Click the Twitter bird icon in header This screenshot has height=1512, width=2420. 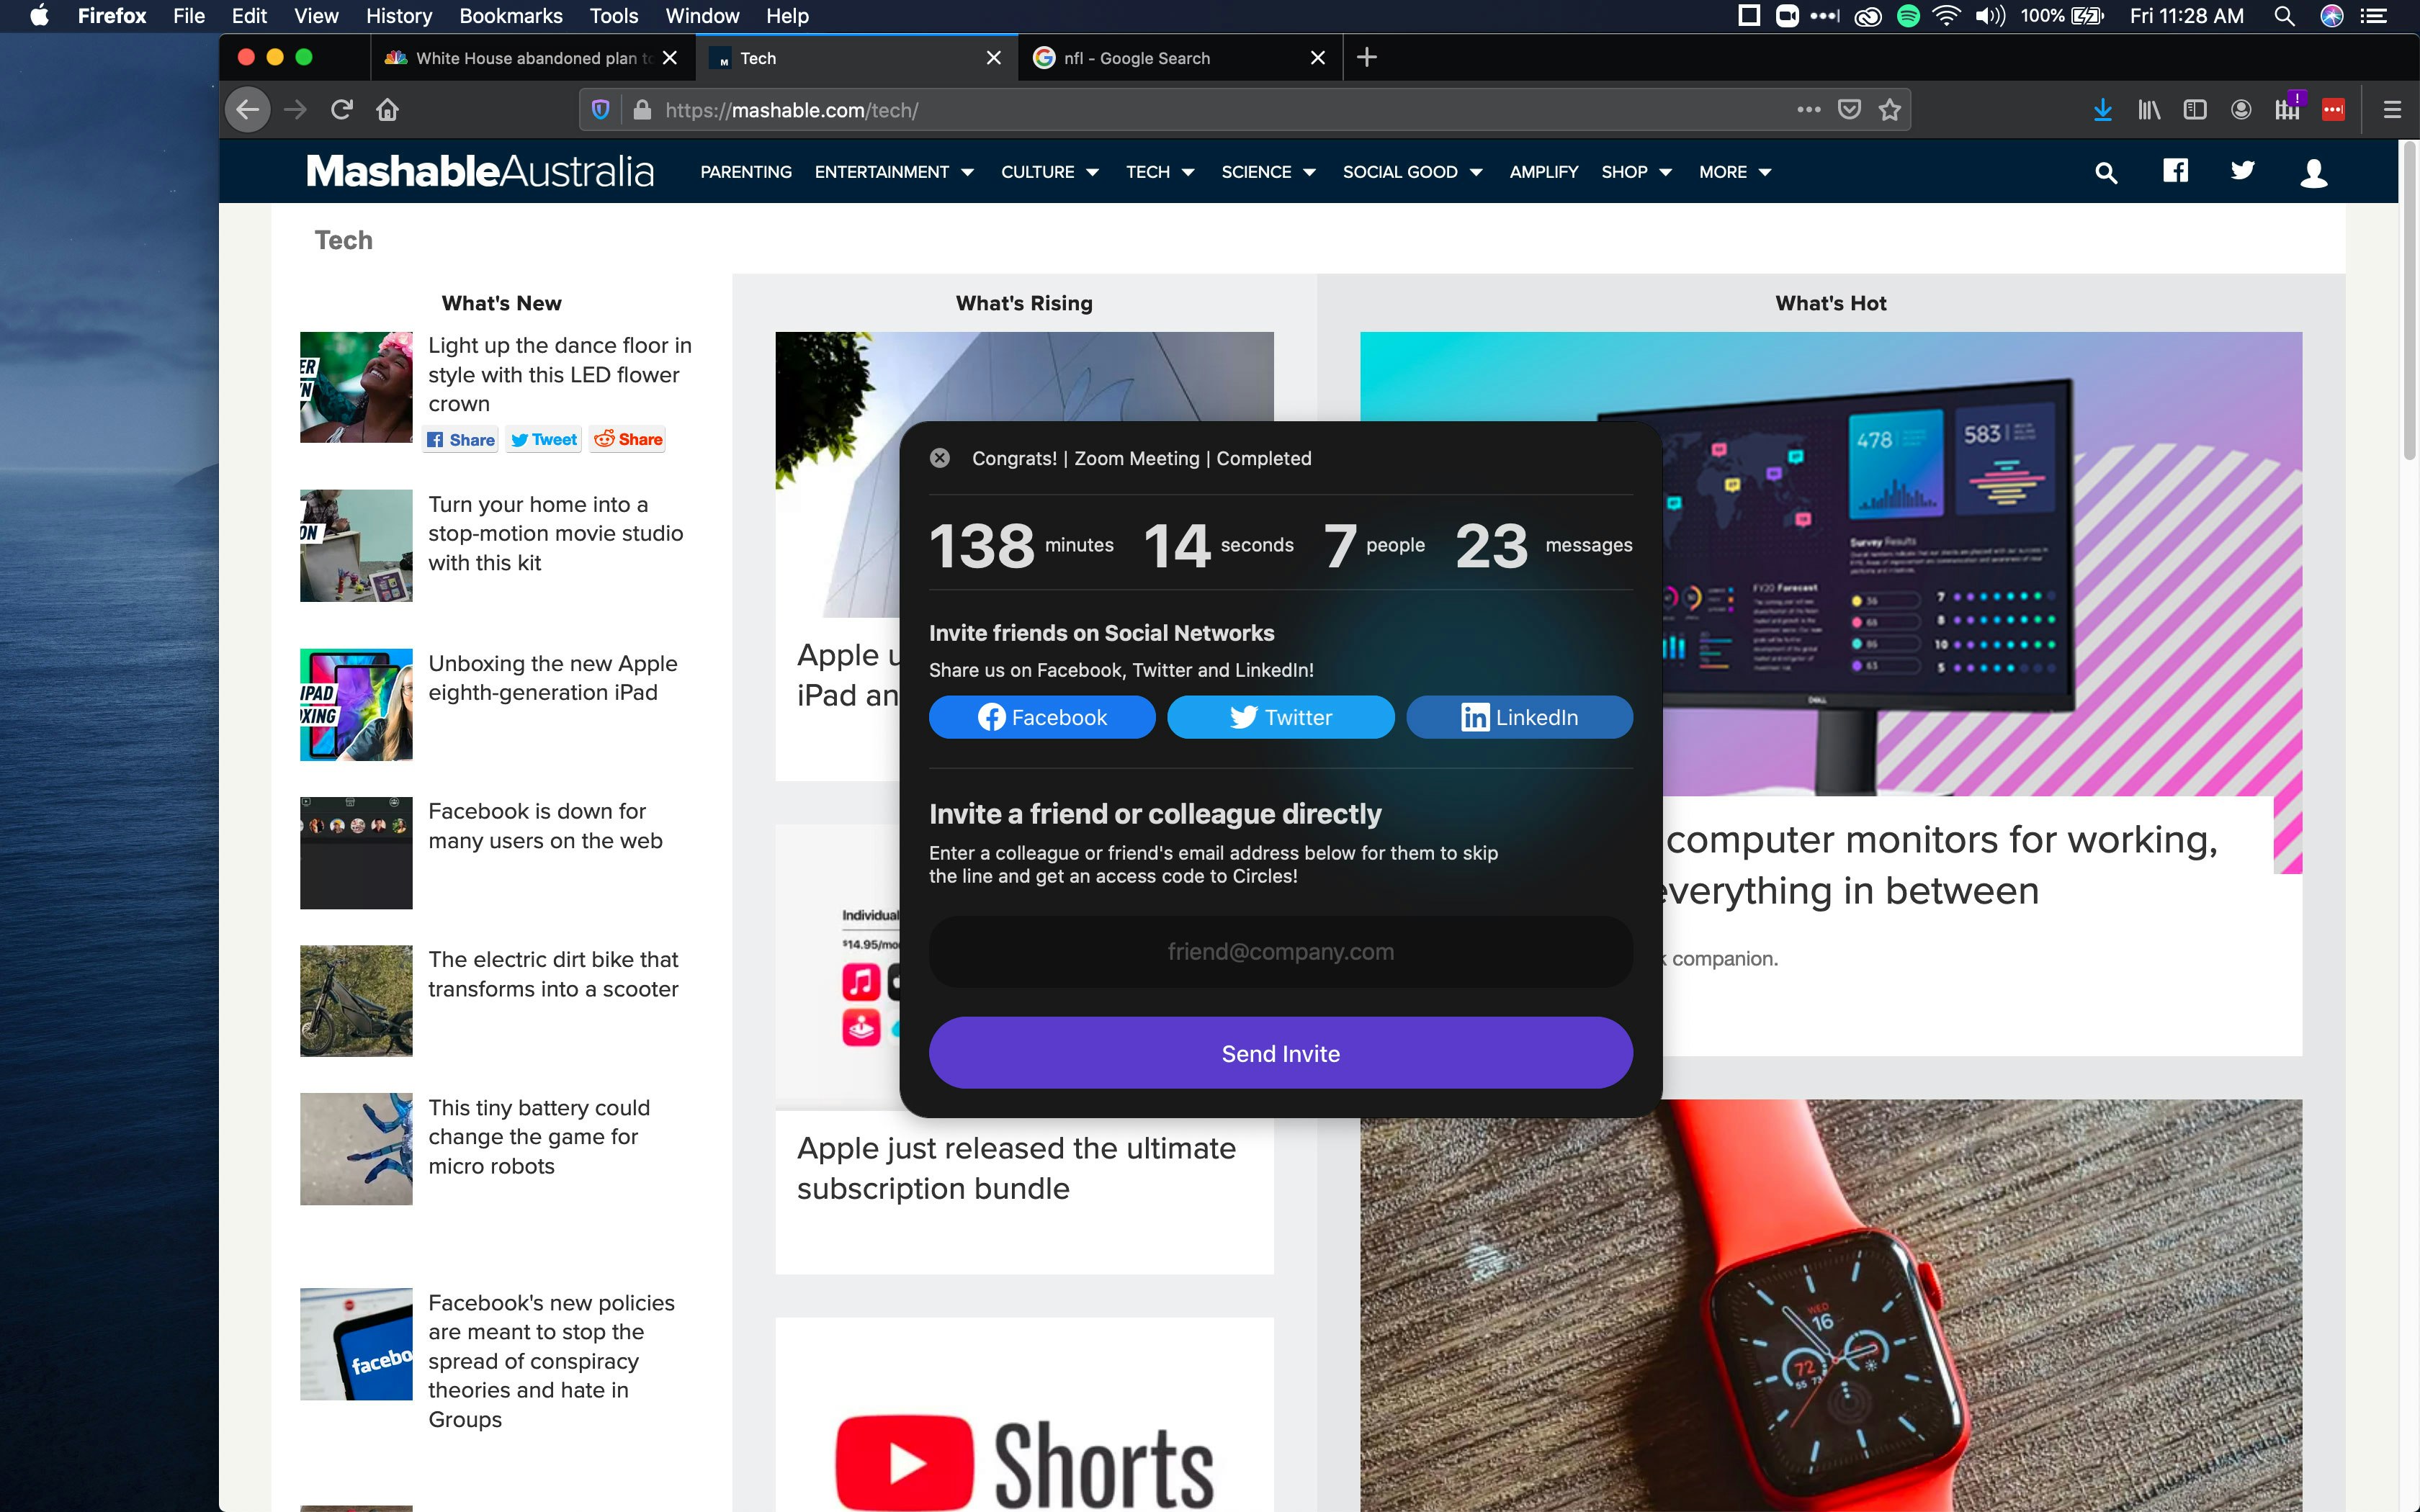click(2242, 171)
